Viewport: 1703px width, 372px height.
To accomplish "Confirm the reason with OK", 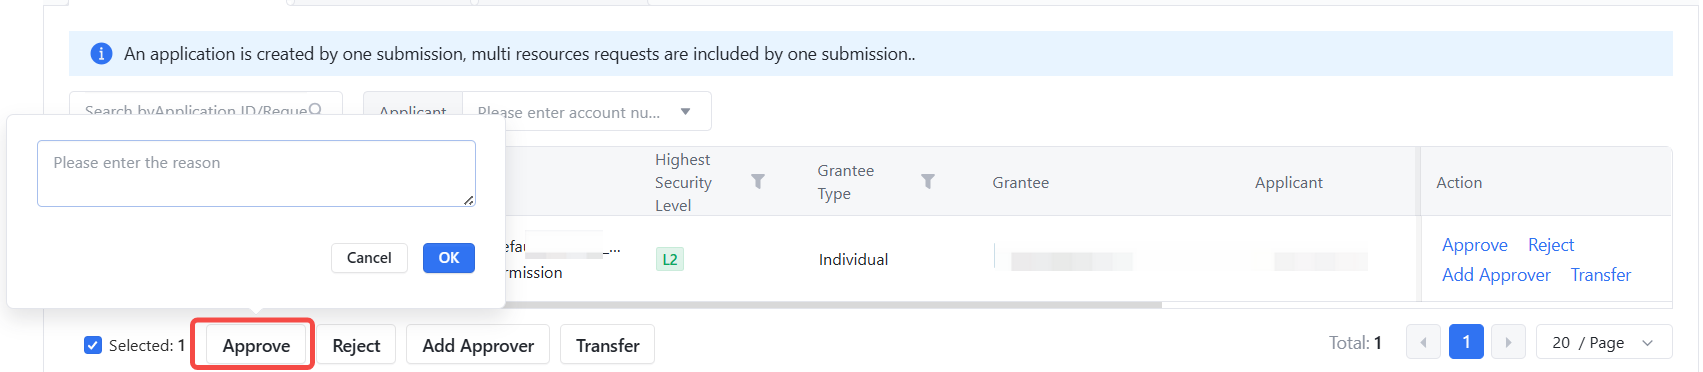I will (449, 258).
